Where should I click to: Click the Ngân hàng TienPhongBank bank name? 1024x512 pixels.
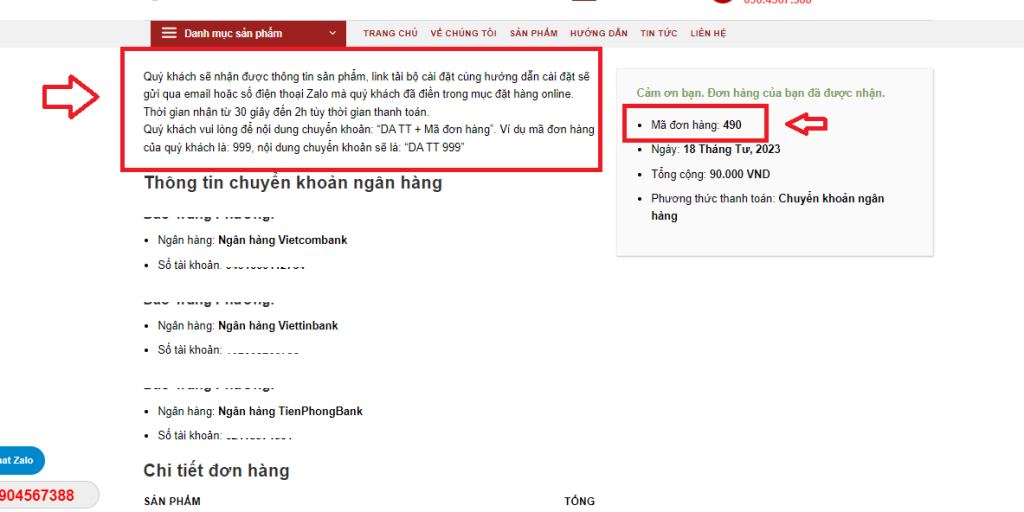coord(290,411)
